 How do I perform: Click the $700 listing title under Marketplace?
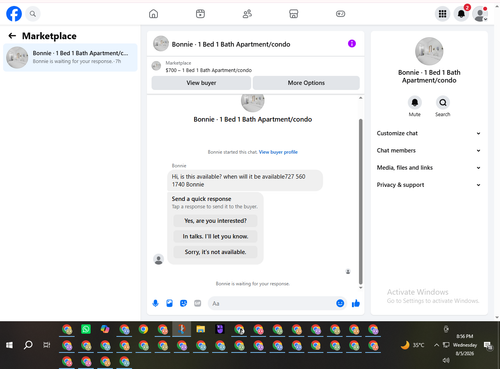point(208,70)
